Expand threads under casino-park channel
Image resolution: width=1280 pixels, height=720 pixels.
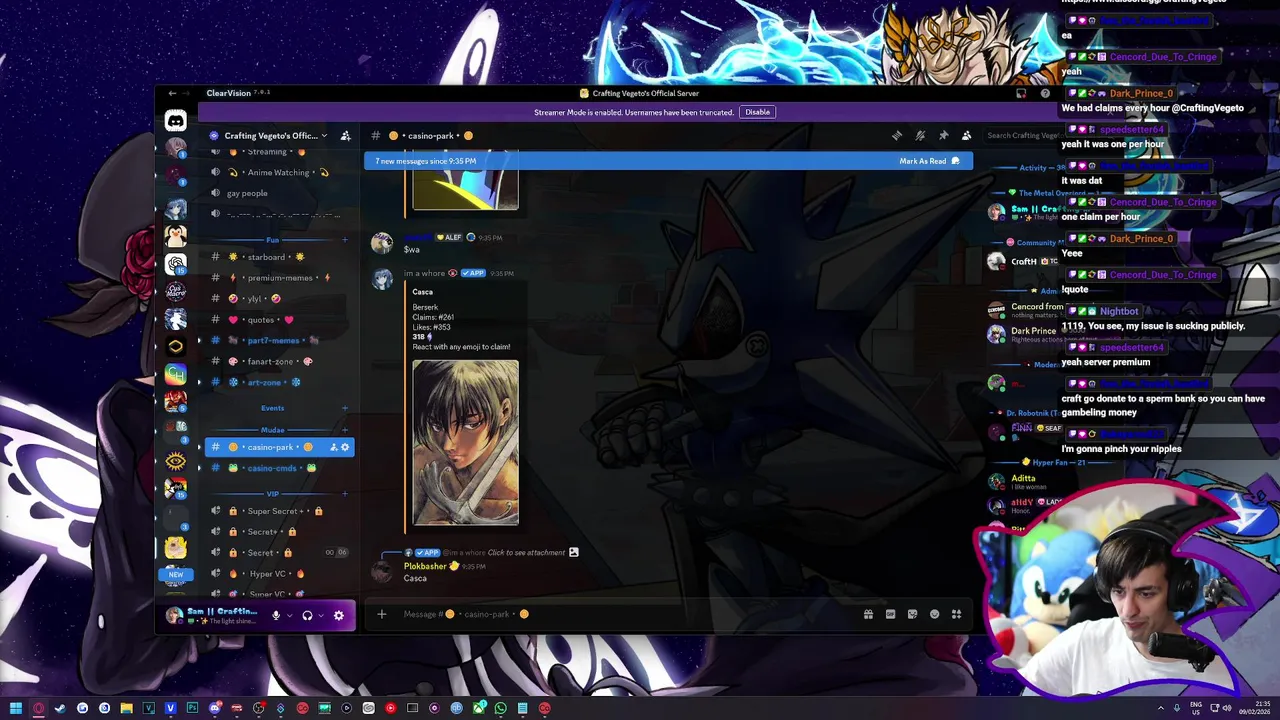click(199, 447)
